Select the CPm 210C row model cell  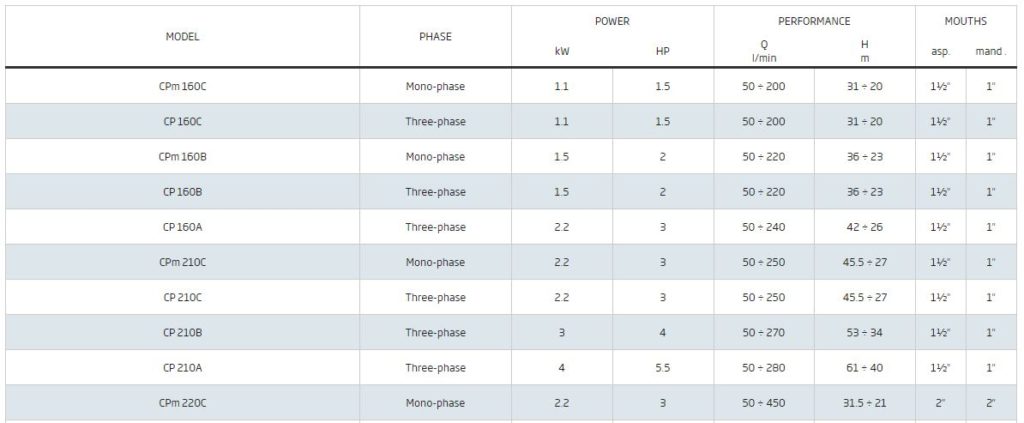[x=182, y=262]
